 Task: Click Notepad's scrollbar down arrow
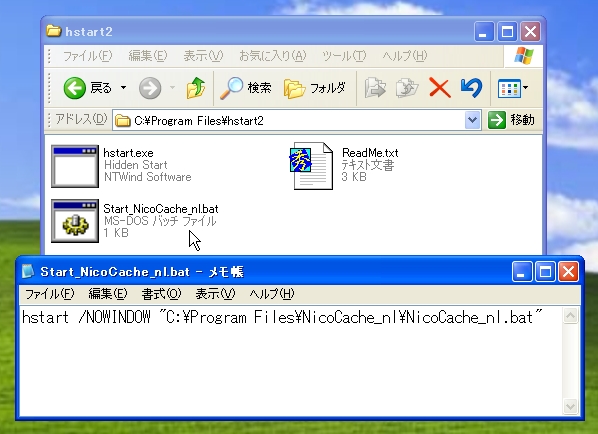[x=571, y=407]
